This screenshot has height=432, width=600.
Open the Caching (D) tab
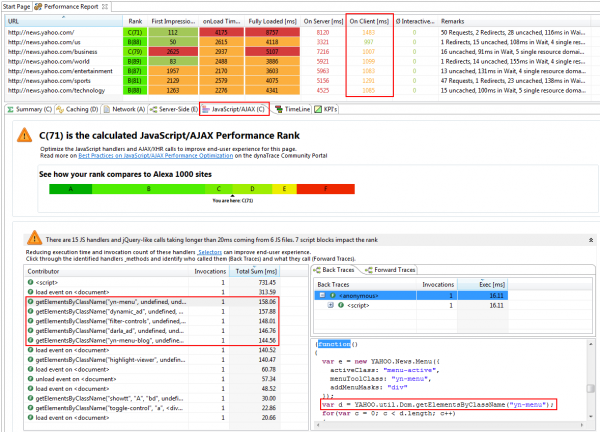pyautogui.click(x=77, y=109)
